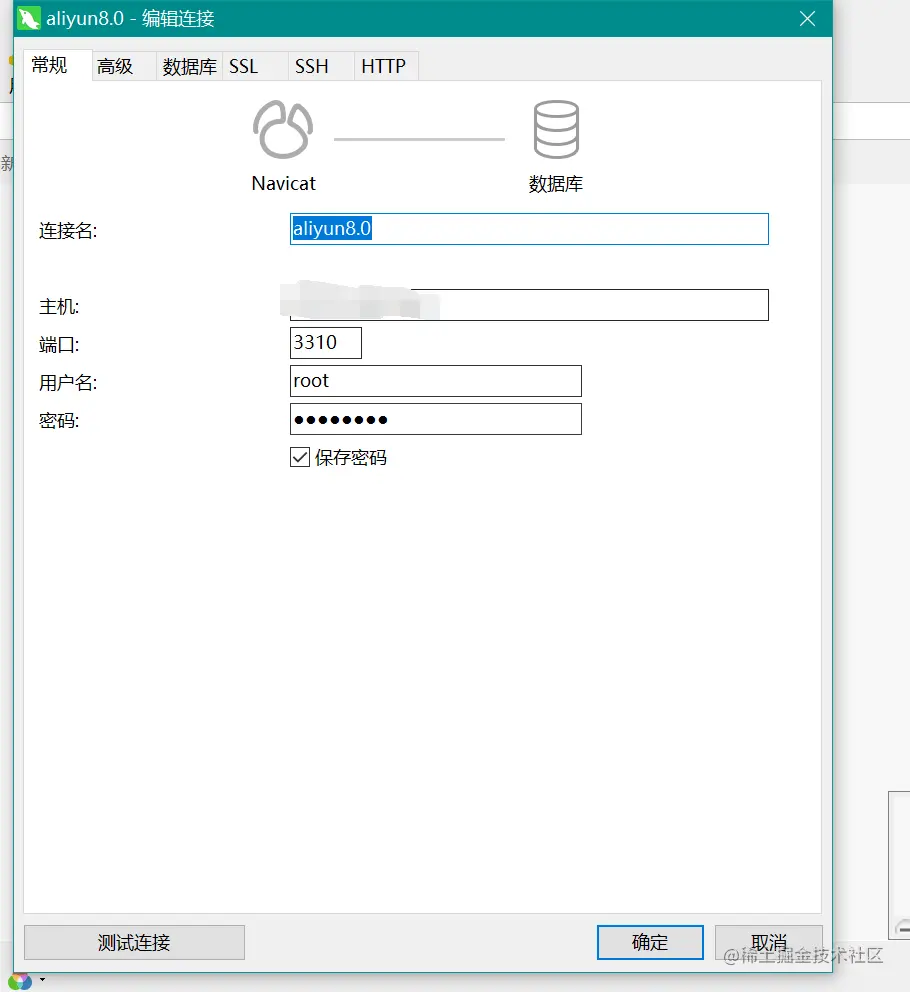Click the 端口 port field showing 3310
This screenshot has width=910, height=992.
(x=326, y=343)
